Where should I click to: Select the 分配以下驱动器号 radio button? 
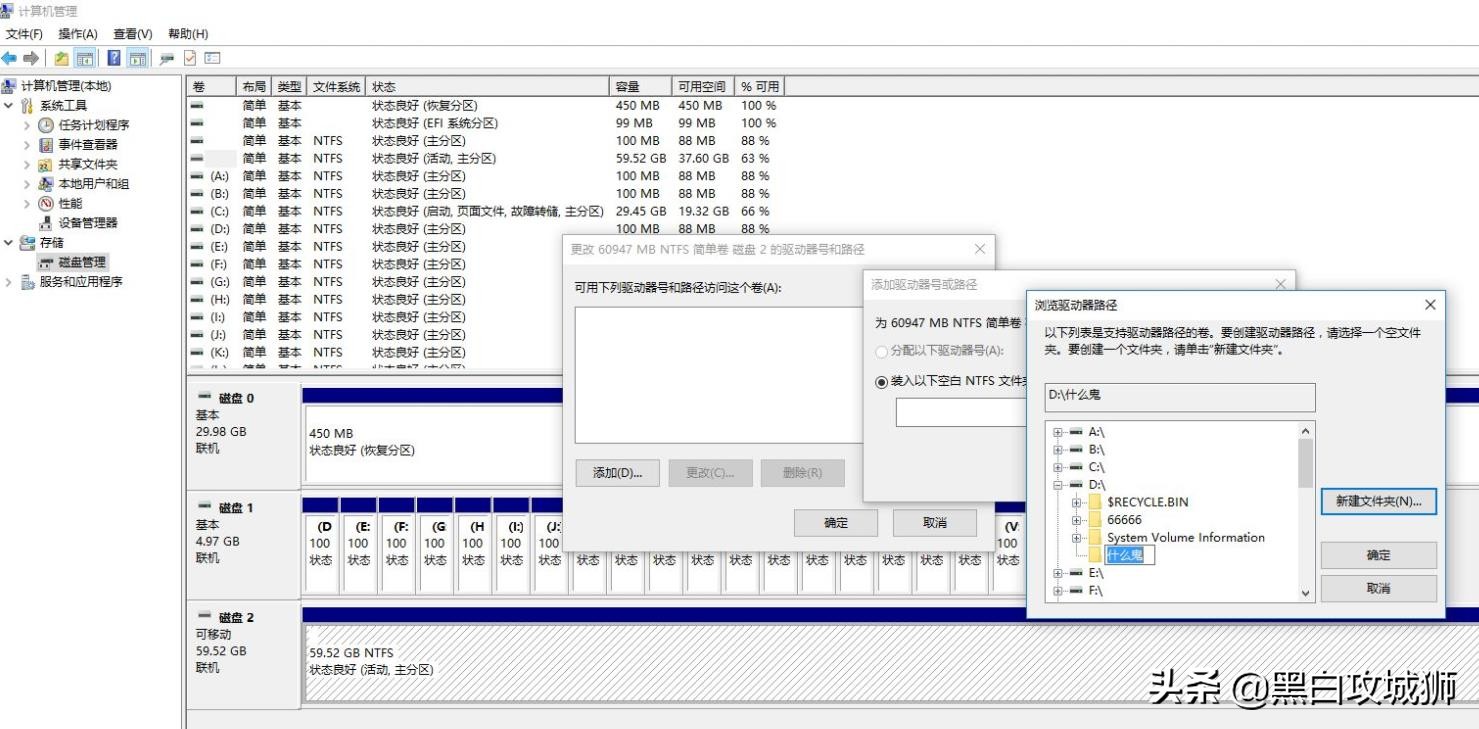click(x=882, y=351)
